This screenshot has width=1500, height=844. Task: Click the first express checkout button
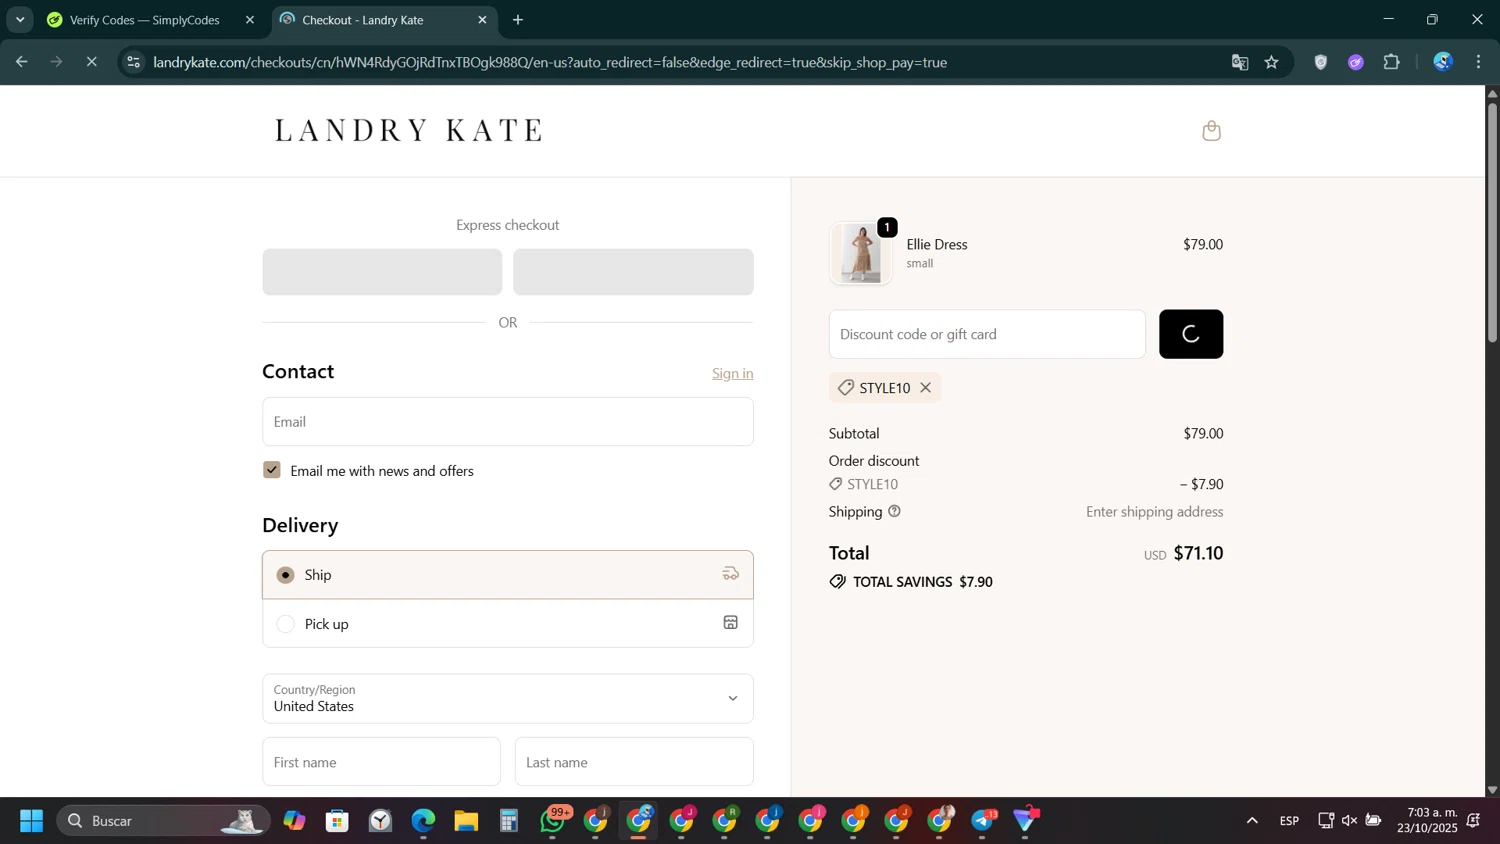coord(382,272)
